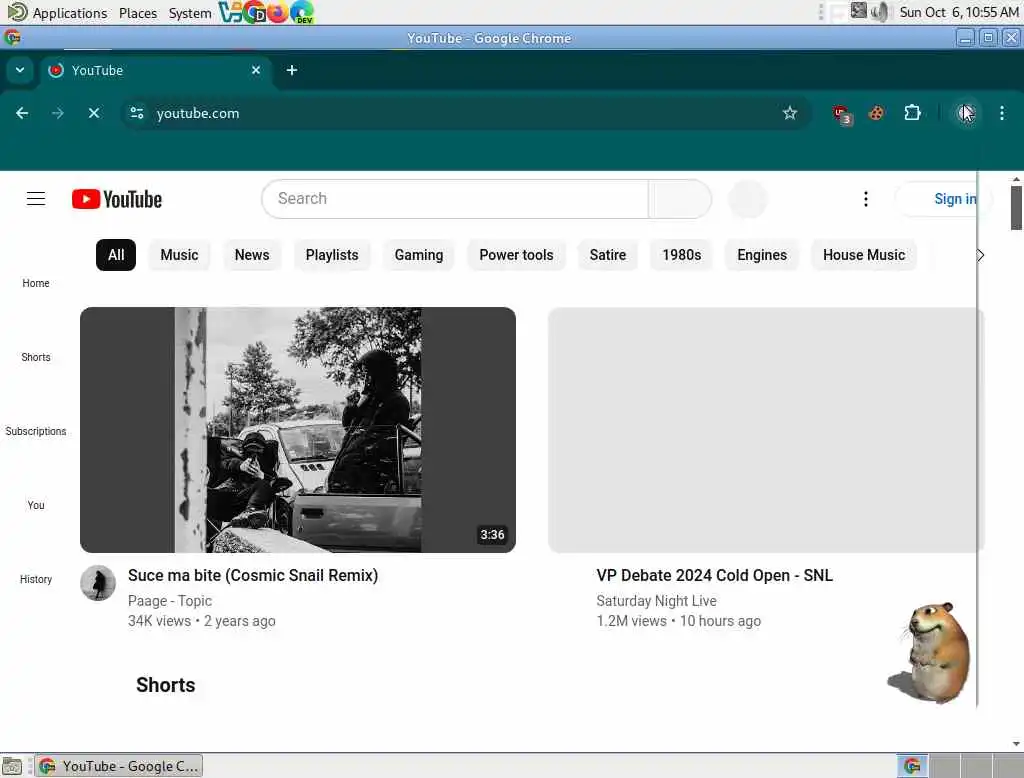Go to Shorts in sidebar

pos(36,357)
